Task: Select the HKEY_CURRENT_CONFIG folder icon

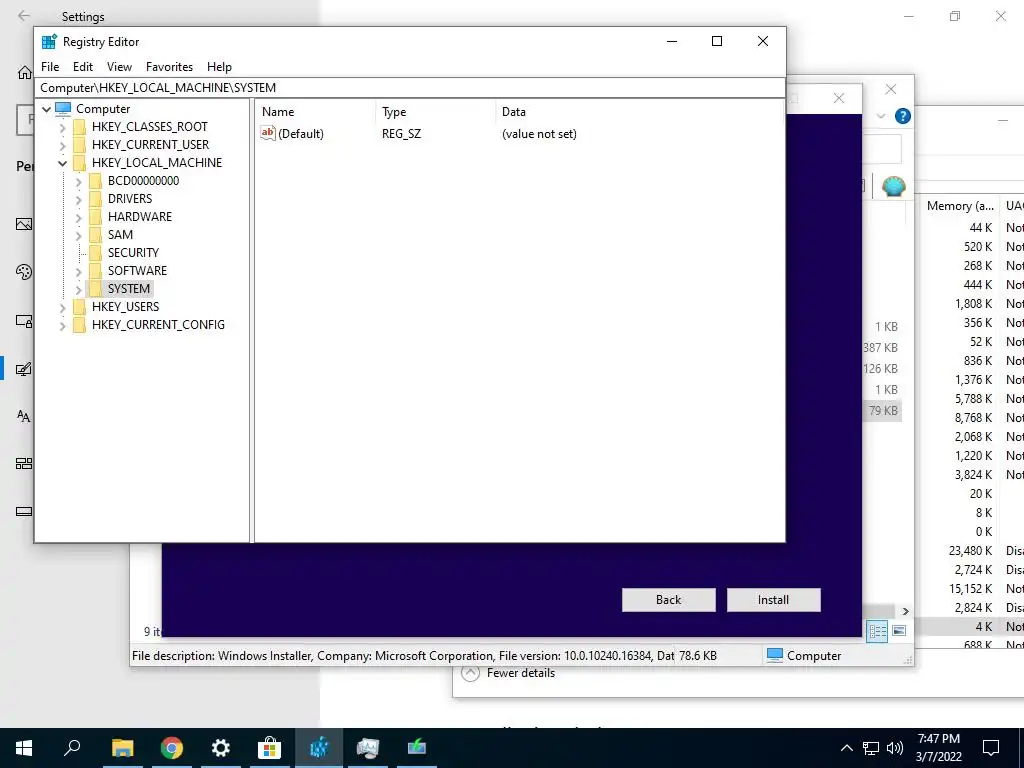Action: [79, 325]
